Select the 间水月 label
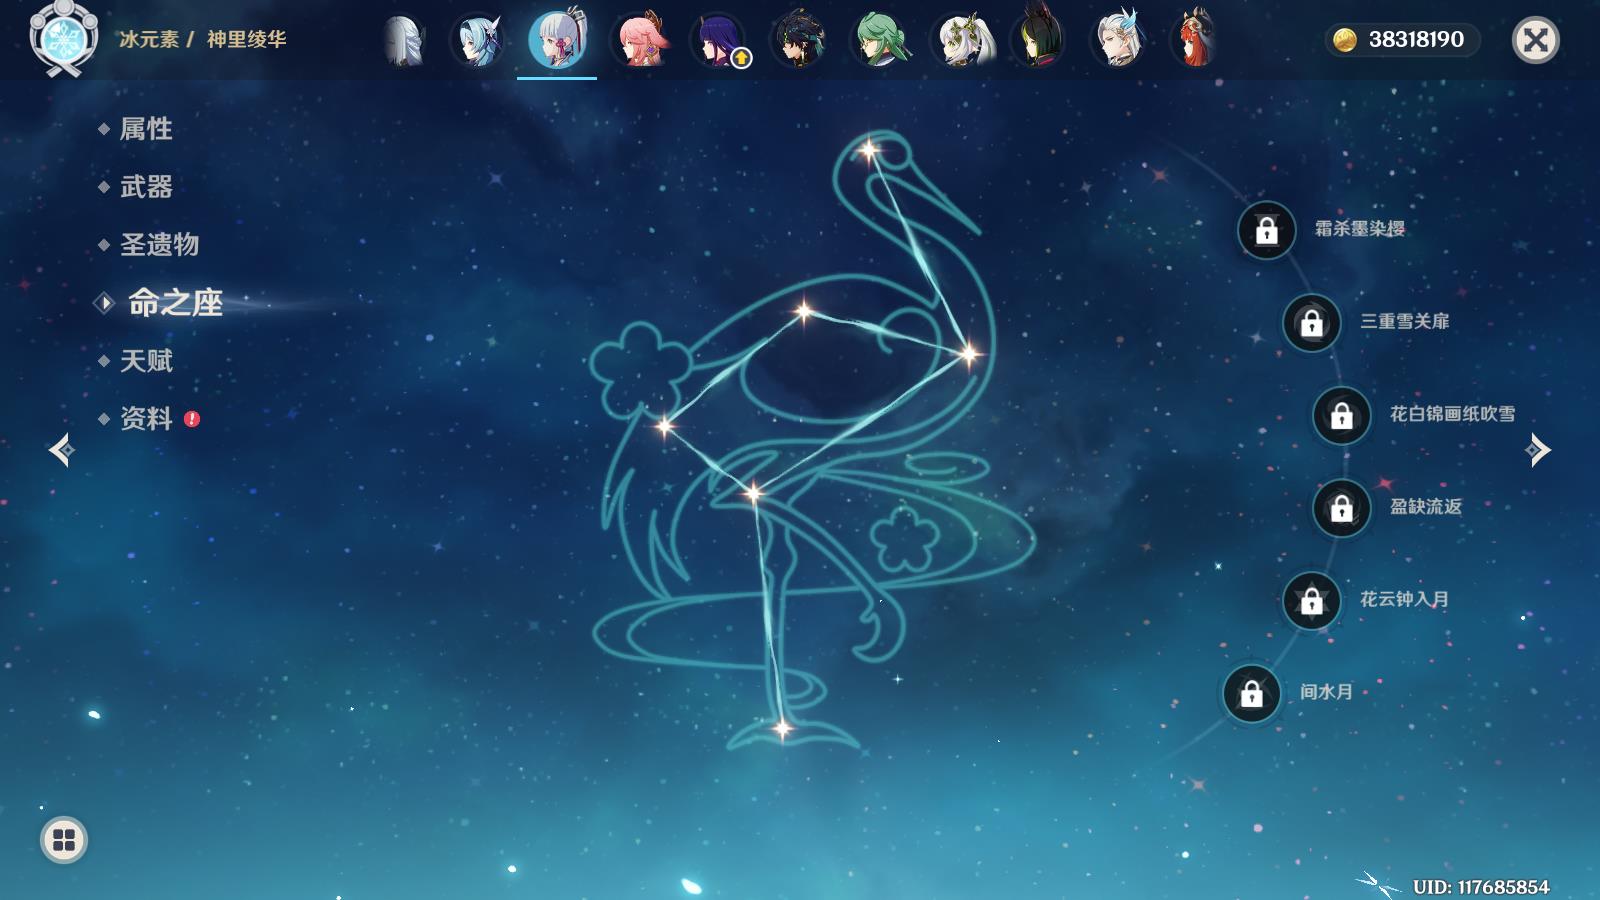The height and width of the screenshot is (900, 1600). point(1326,692)
